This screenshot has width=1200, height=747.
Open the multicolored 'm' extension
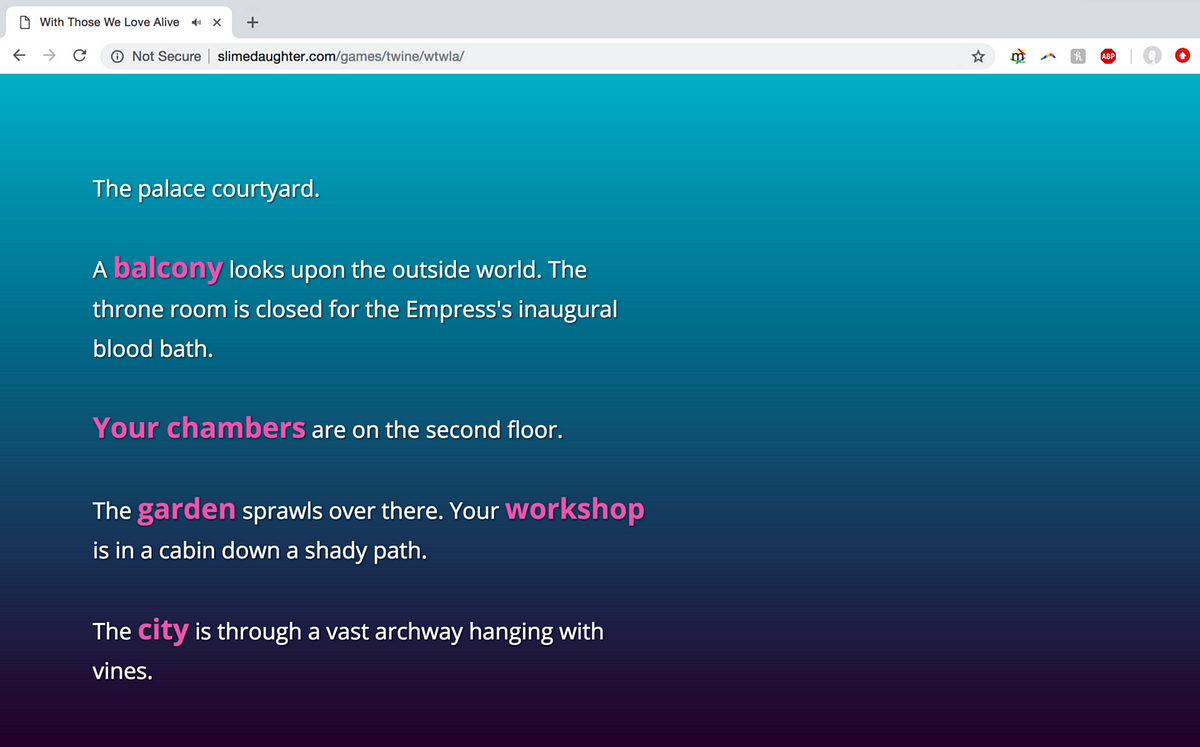point(1018,56)
